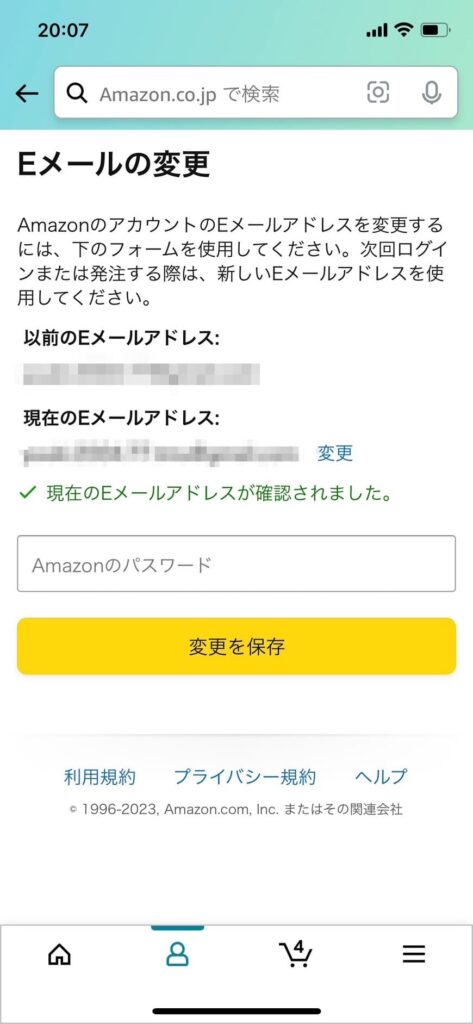473x1024 pixels.
Task: Open the ヘルプ link in the footer
Action: coord(381,777)
